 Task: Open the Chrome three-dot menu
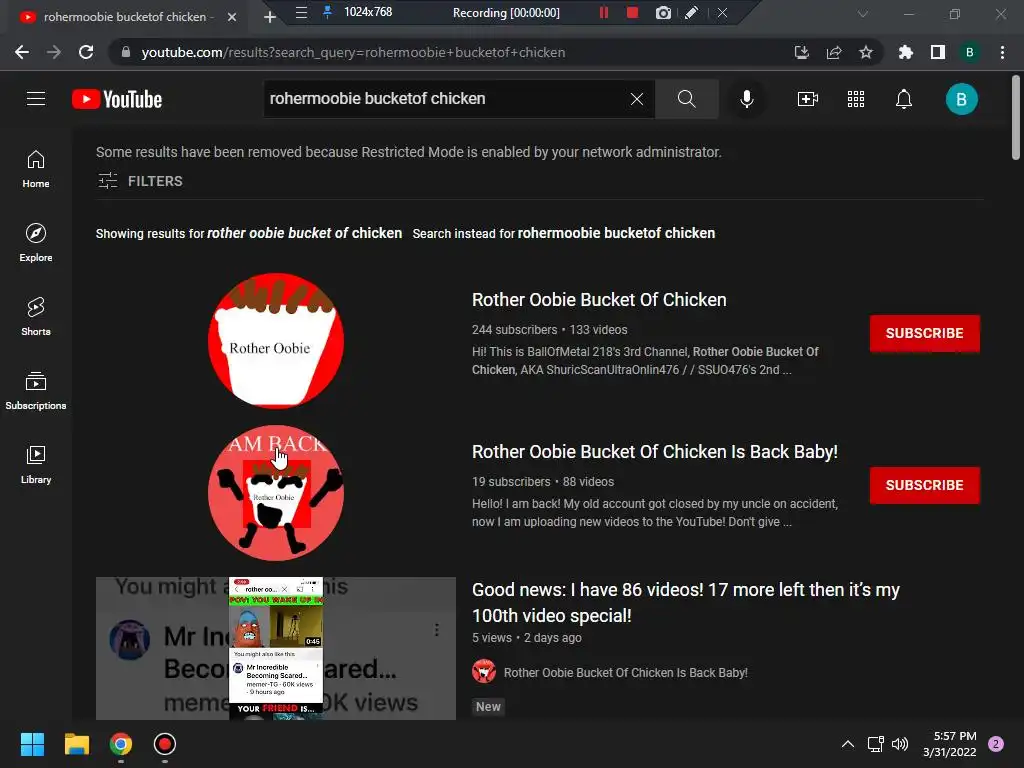pos(1002,52)
